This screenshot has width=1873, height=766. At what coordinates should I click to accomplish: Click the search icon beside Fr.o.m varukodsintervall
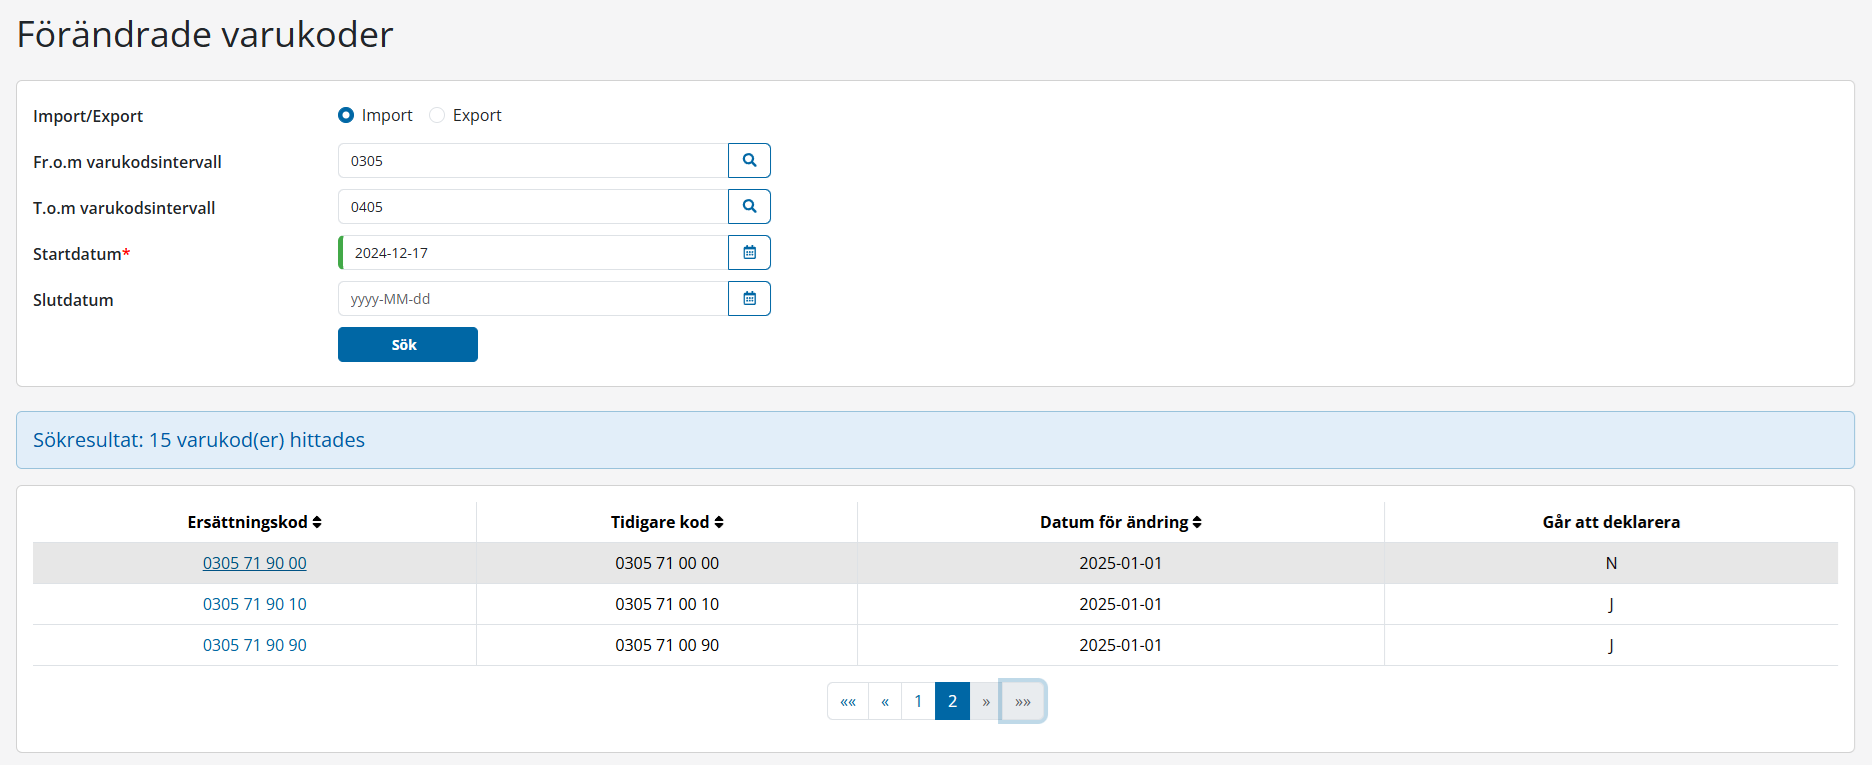tap(749, 161)
